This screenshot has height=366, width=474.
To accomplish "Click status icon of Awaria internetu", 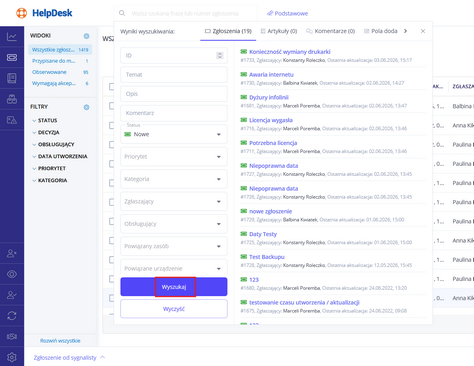I will click(244, 74).
